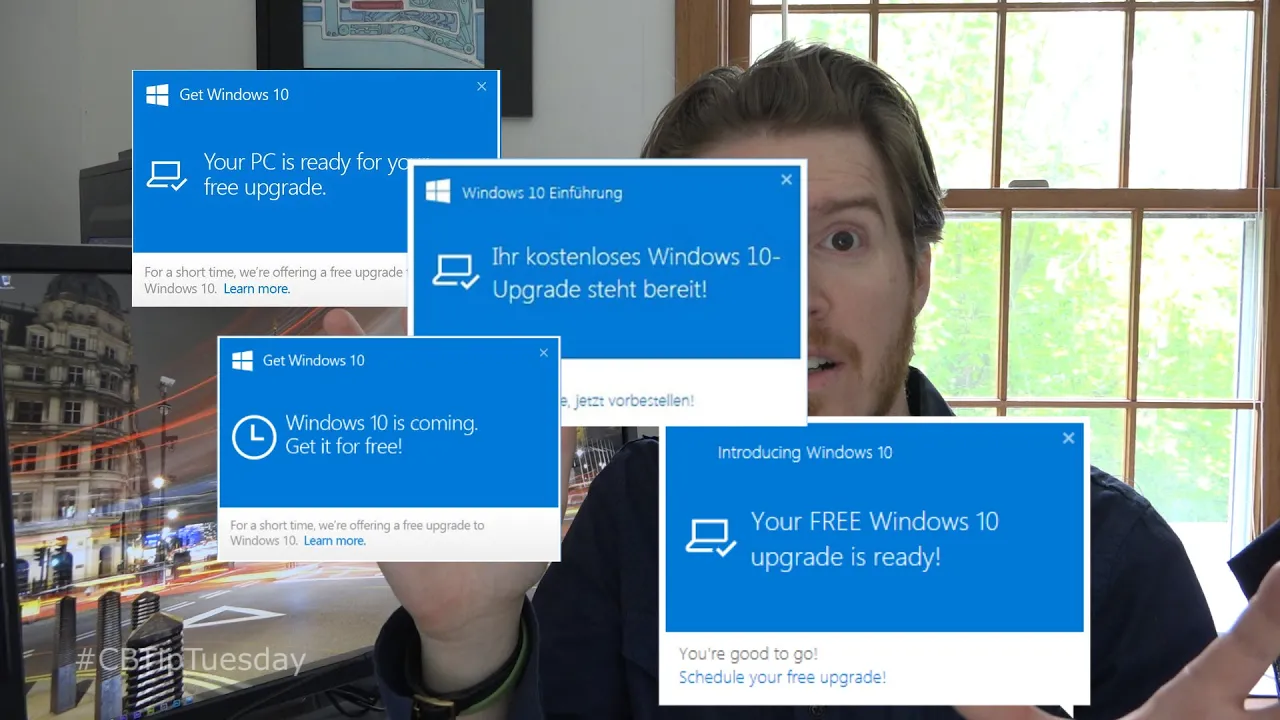
Task: Open Learn more link in "Your PC is ready" popup
Action: click(257, 289)
